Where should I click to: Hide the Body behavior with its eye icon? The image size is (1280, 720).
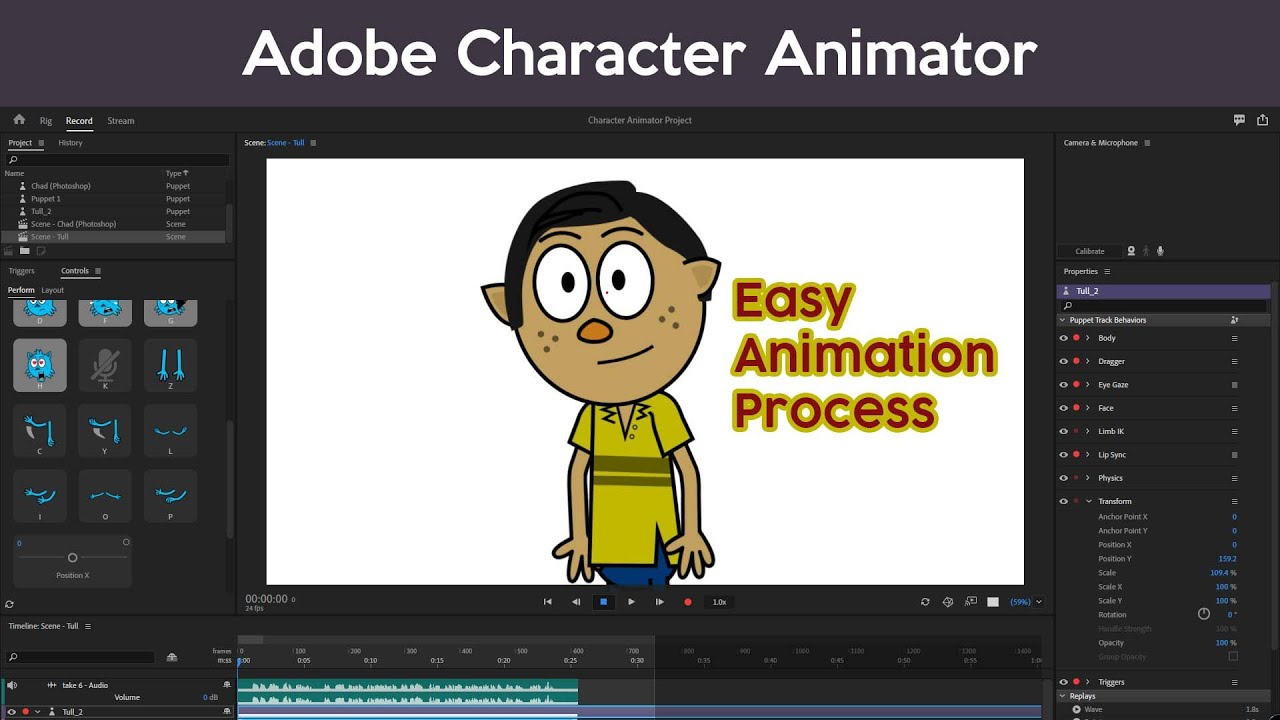(x=1063, y=338)
